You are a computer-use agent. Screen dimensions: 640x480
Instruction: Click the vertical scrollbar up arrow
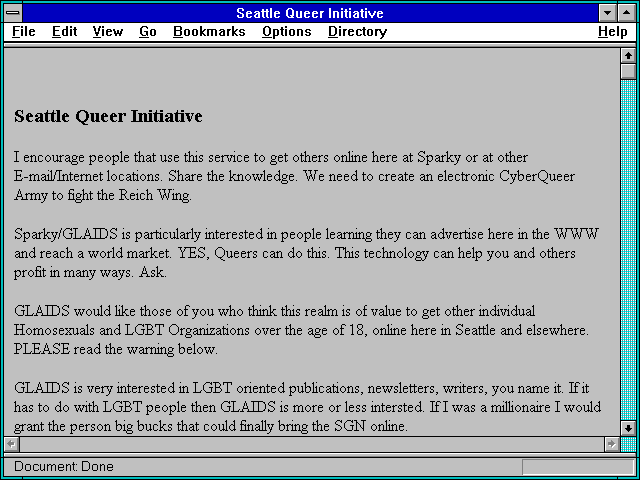click(628, 56)
